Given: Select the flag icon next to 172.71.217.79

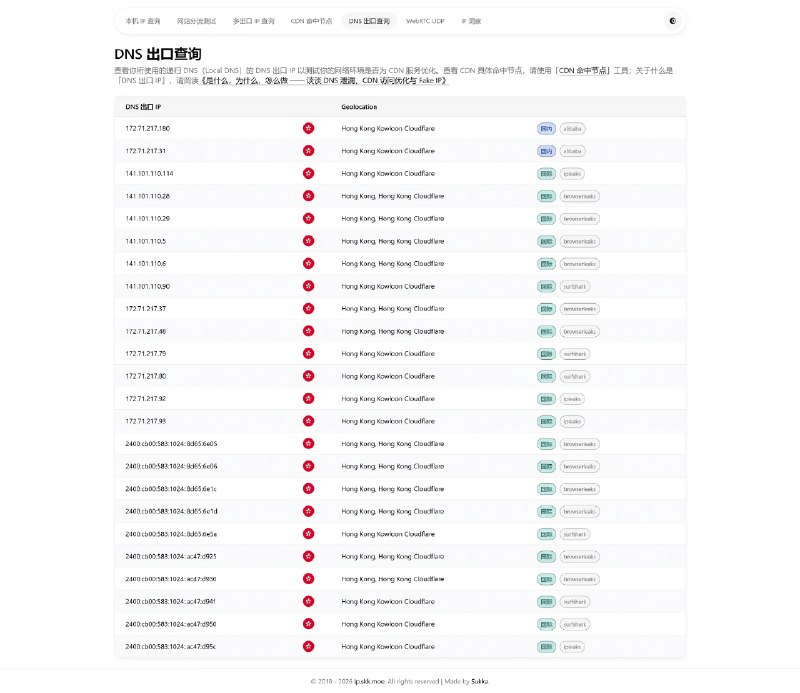Looking at the screenshot, I should tap(308, 353).
